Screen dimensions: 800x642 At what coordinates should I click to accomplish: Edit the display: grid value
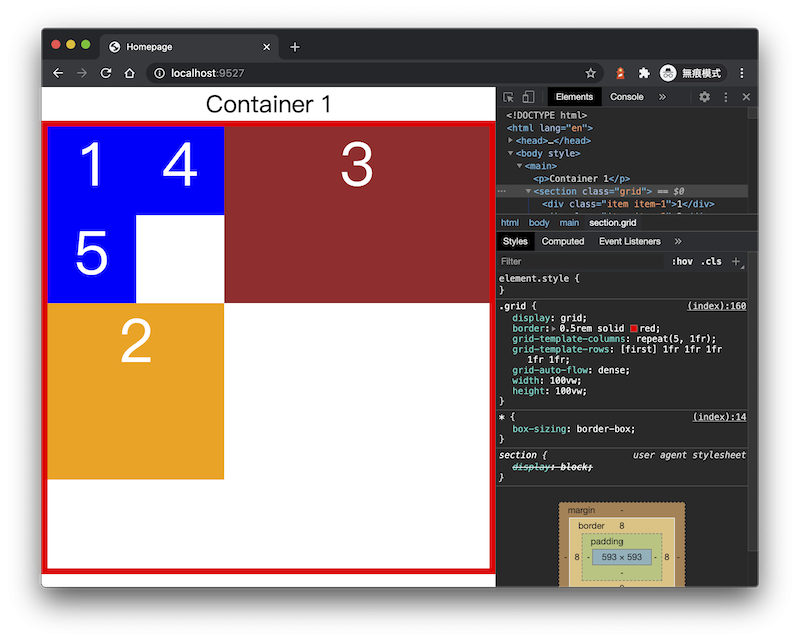pos(571,318)
